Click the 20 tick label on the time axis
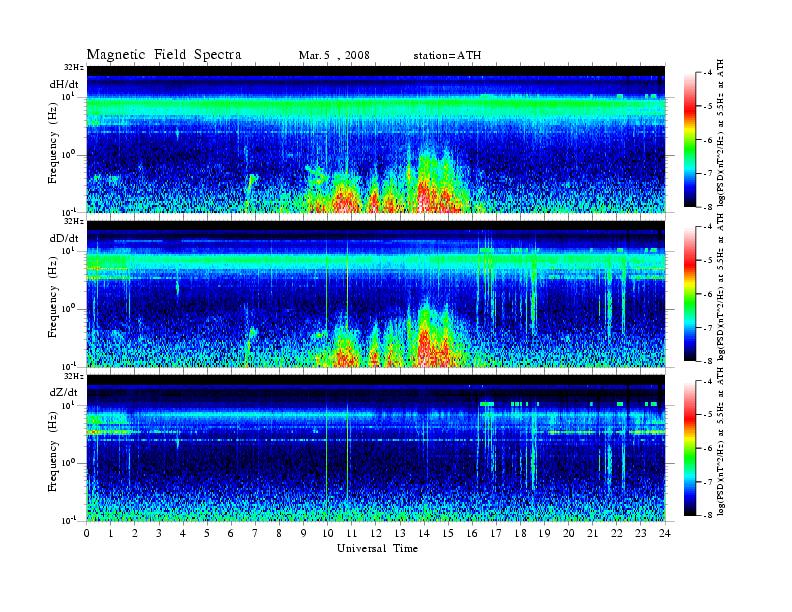This screenshot has height=612, width=792. 569,534
